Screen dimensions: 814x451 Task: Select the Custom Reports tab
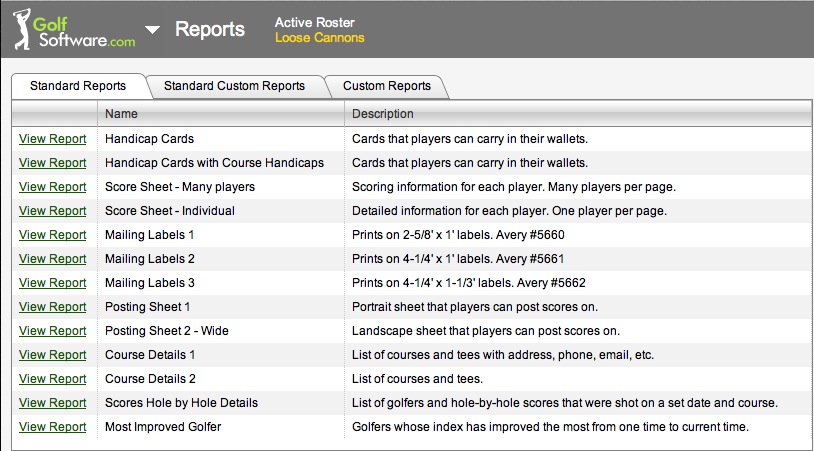pos(386,86)
